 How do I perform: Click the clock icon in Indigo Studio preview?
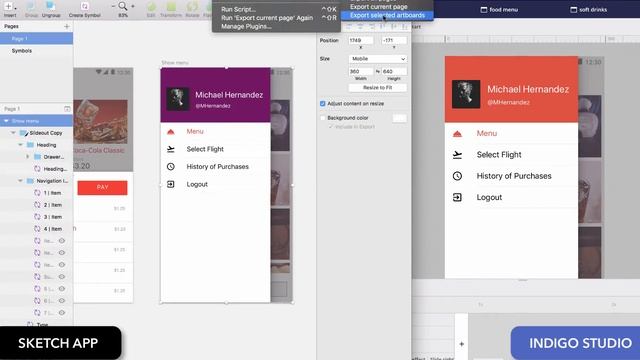[457, 176]
